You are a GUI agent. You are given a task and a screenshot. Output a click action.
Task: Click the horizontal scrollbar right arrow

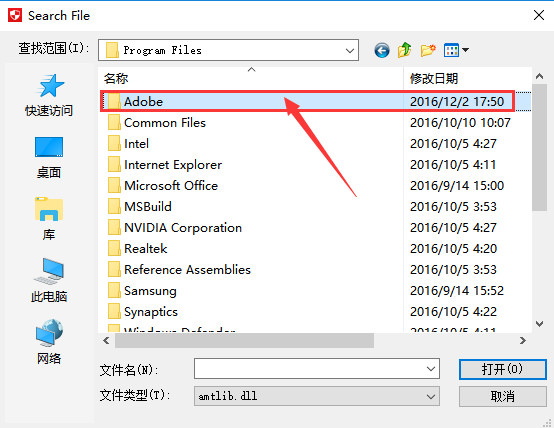(523, 340)
